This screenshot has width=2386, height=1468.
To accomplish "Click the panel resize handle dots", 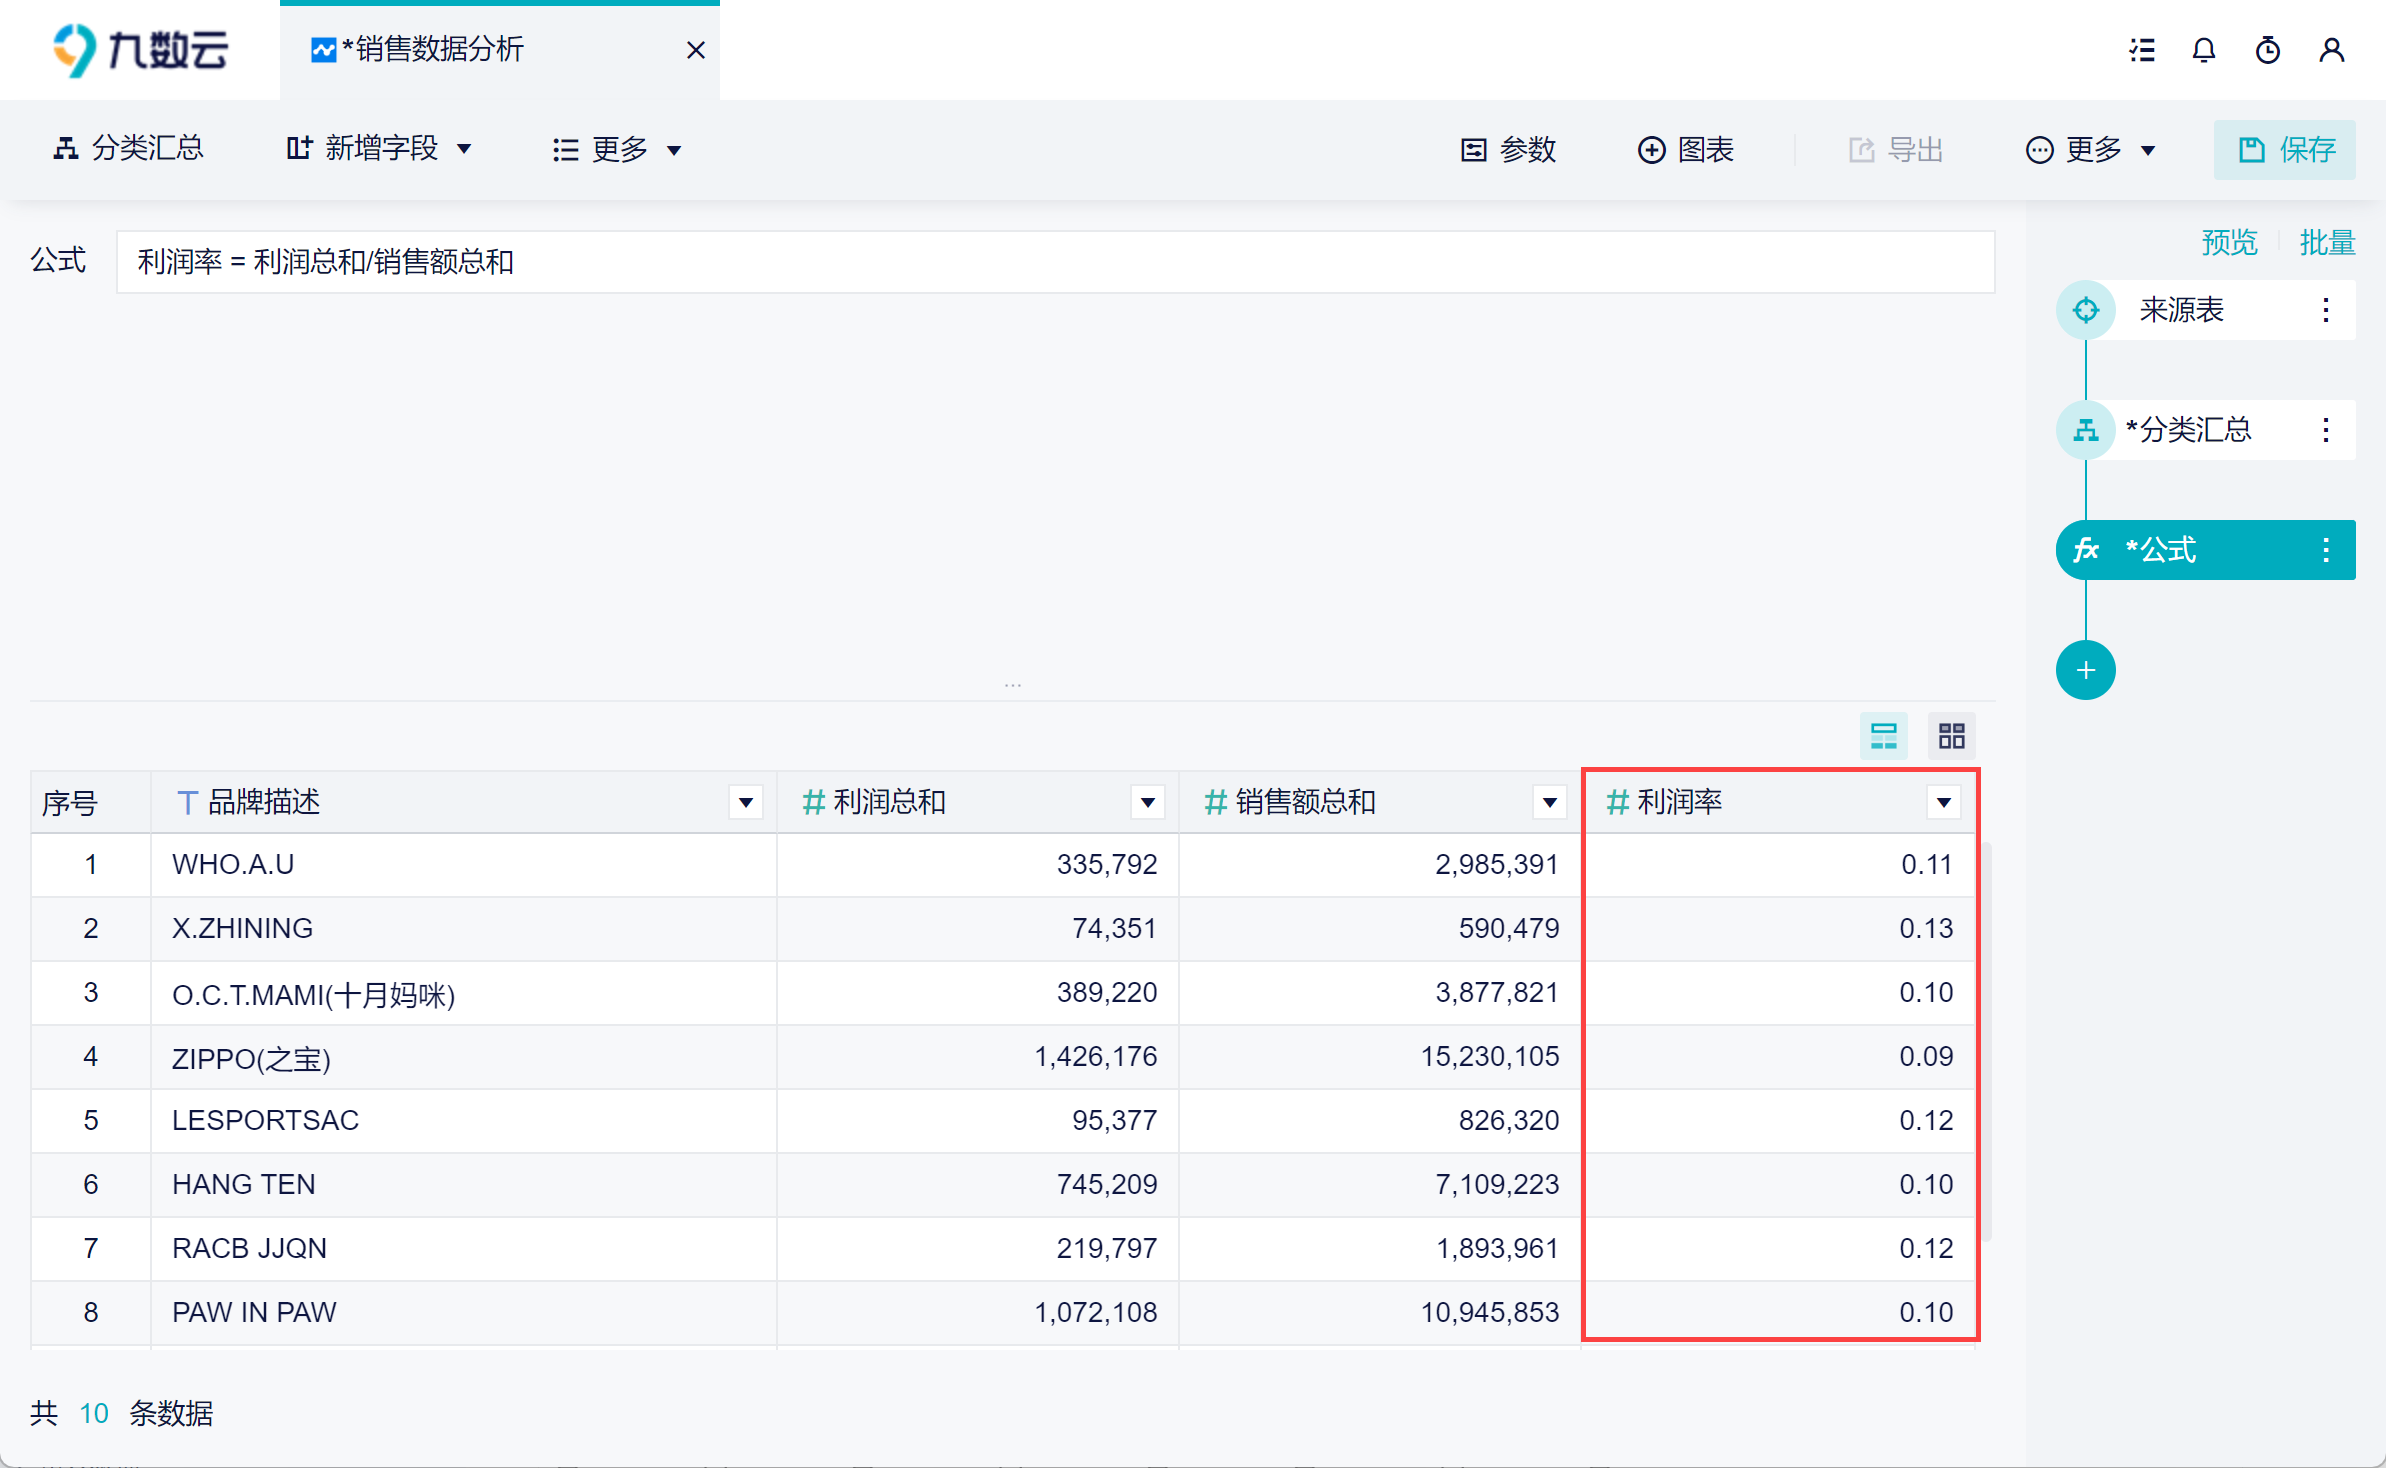I will coord(1013,686).
